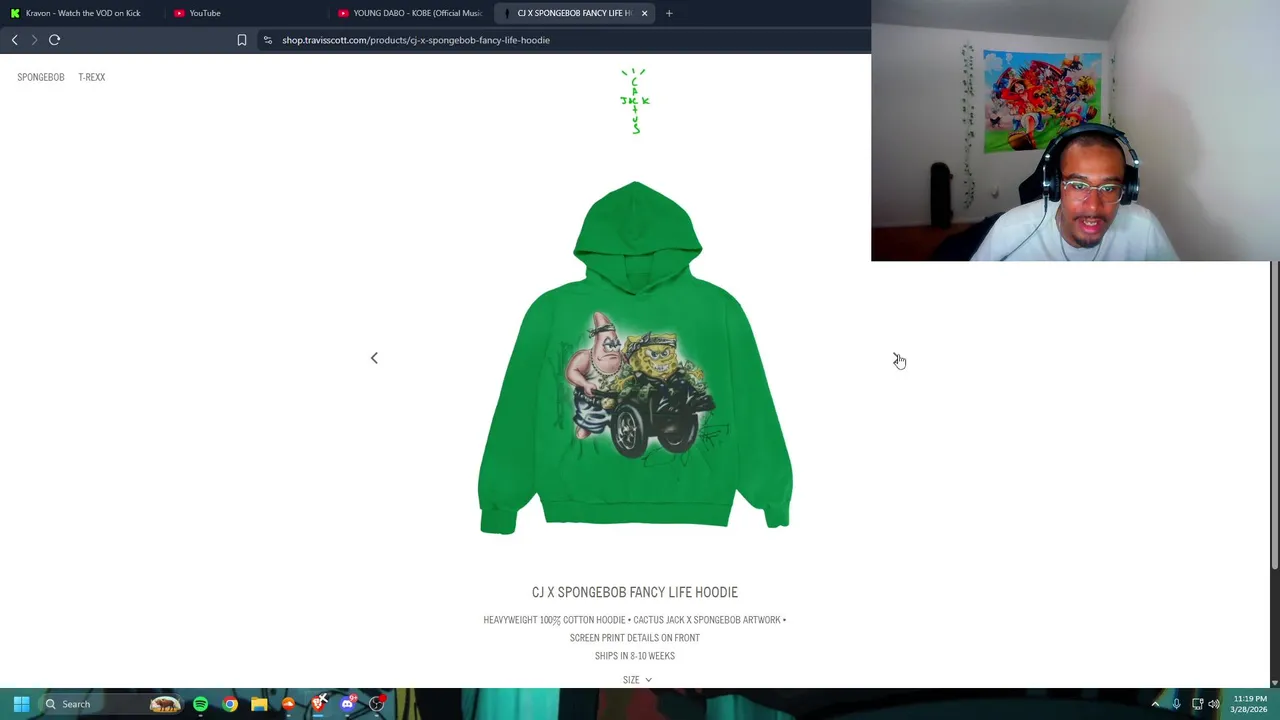Switch to the YOUNG DABO - KOBE tab
Image resolution: width=1280 pixels, height=720 pixels.
coord(410,13)
